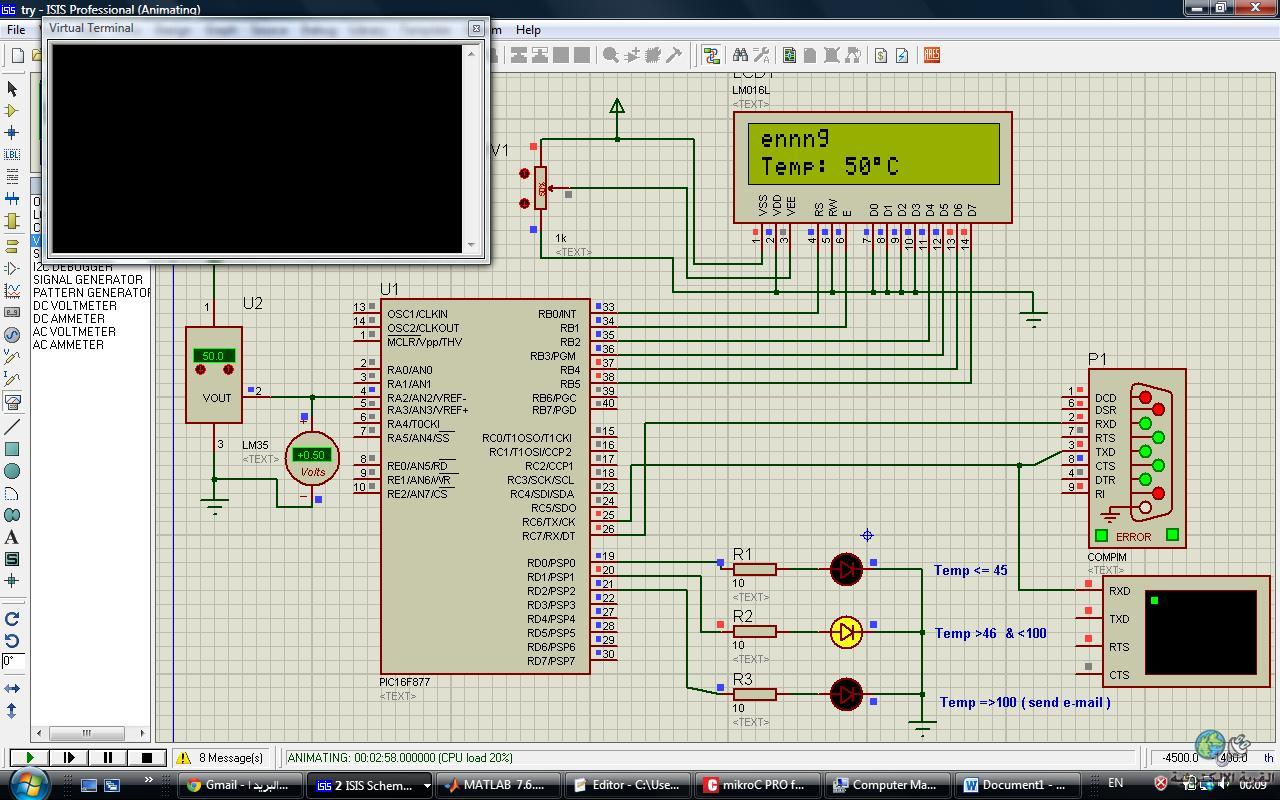Screen dimensions: 1280x800
Task: Select the 2D Box graphics tool
Action: [x=12, y=449]
